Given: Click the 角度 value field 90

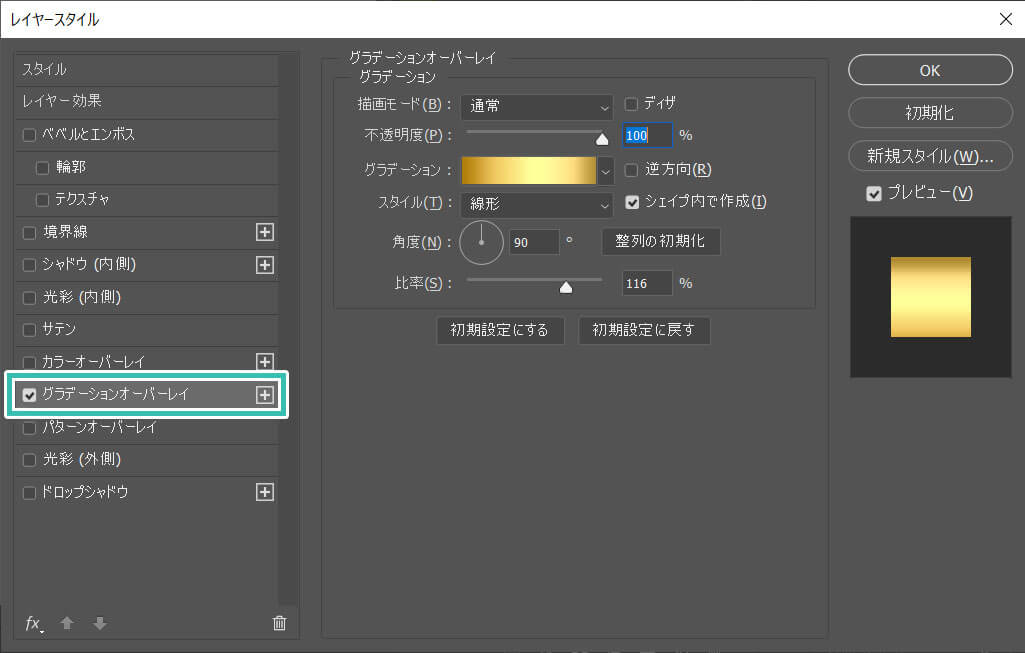Looking at the screenshot, I should coord(534,243).
